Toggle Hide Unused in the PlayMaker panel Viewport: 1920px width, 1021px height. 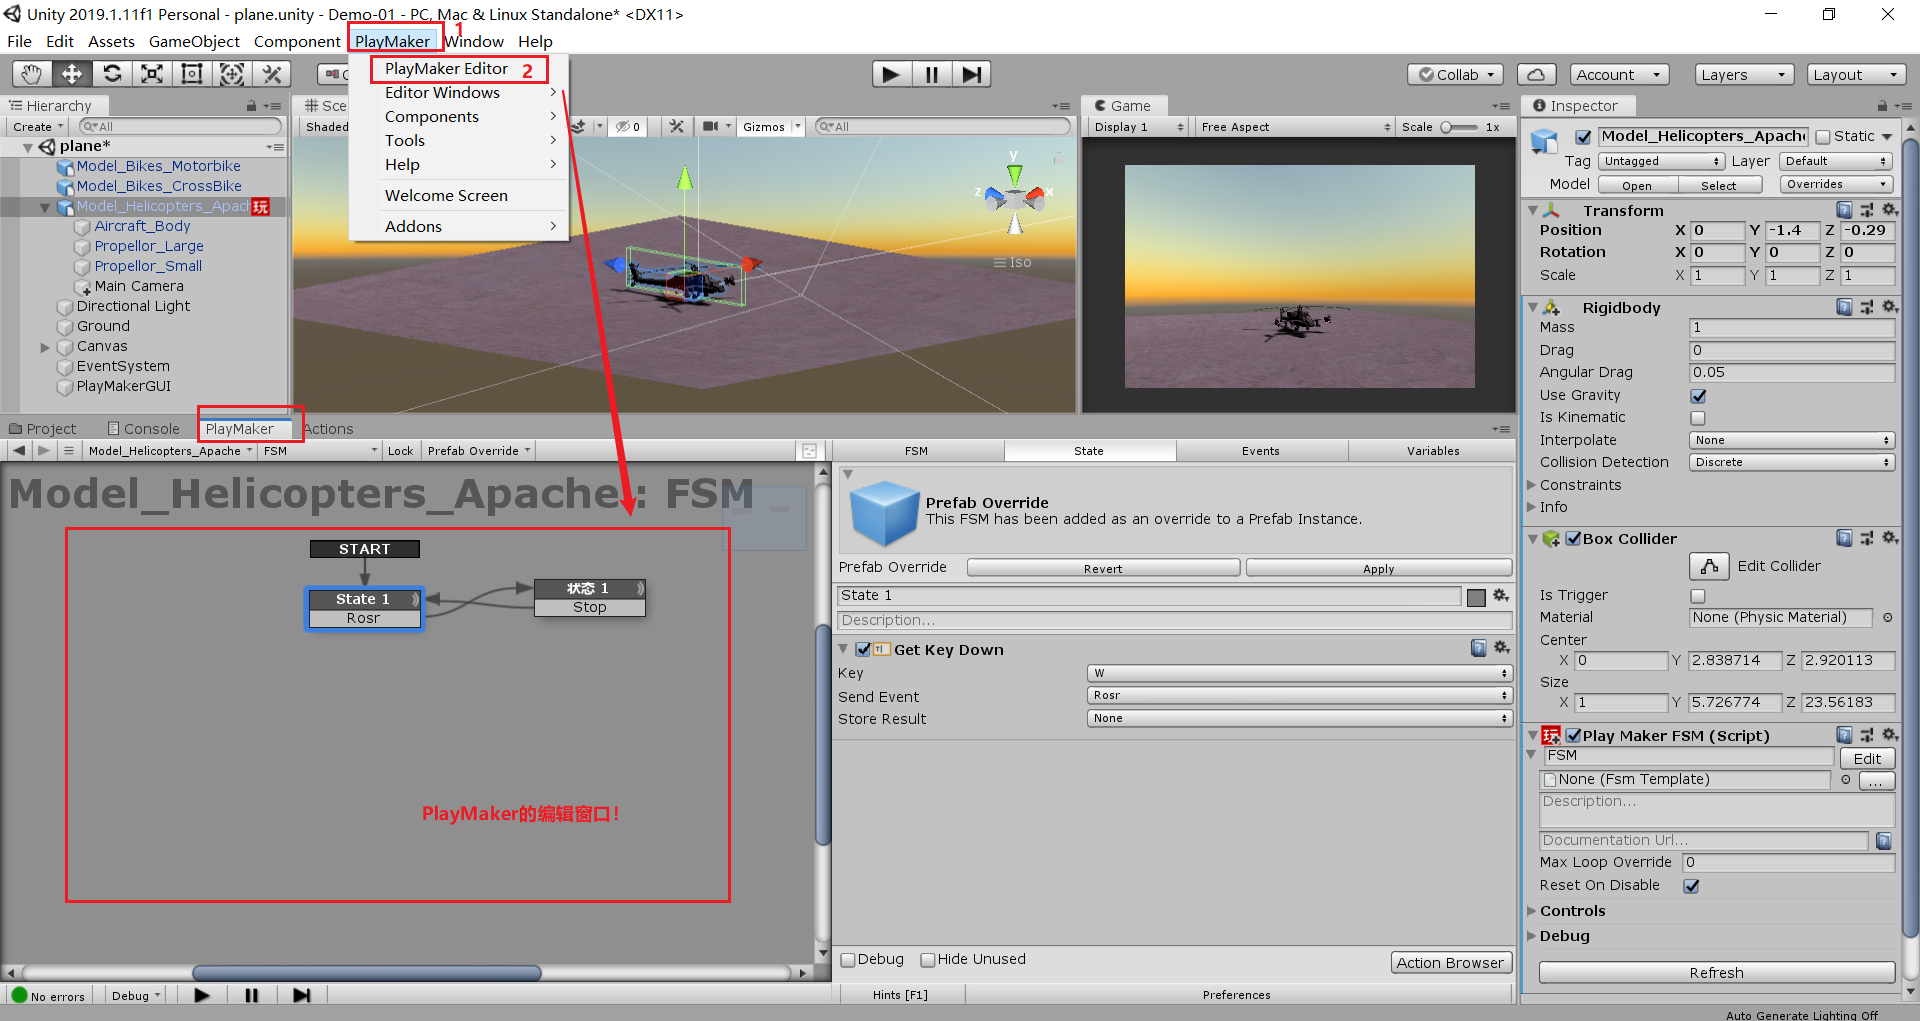pos(929,959)
